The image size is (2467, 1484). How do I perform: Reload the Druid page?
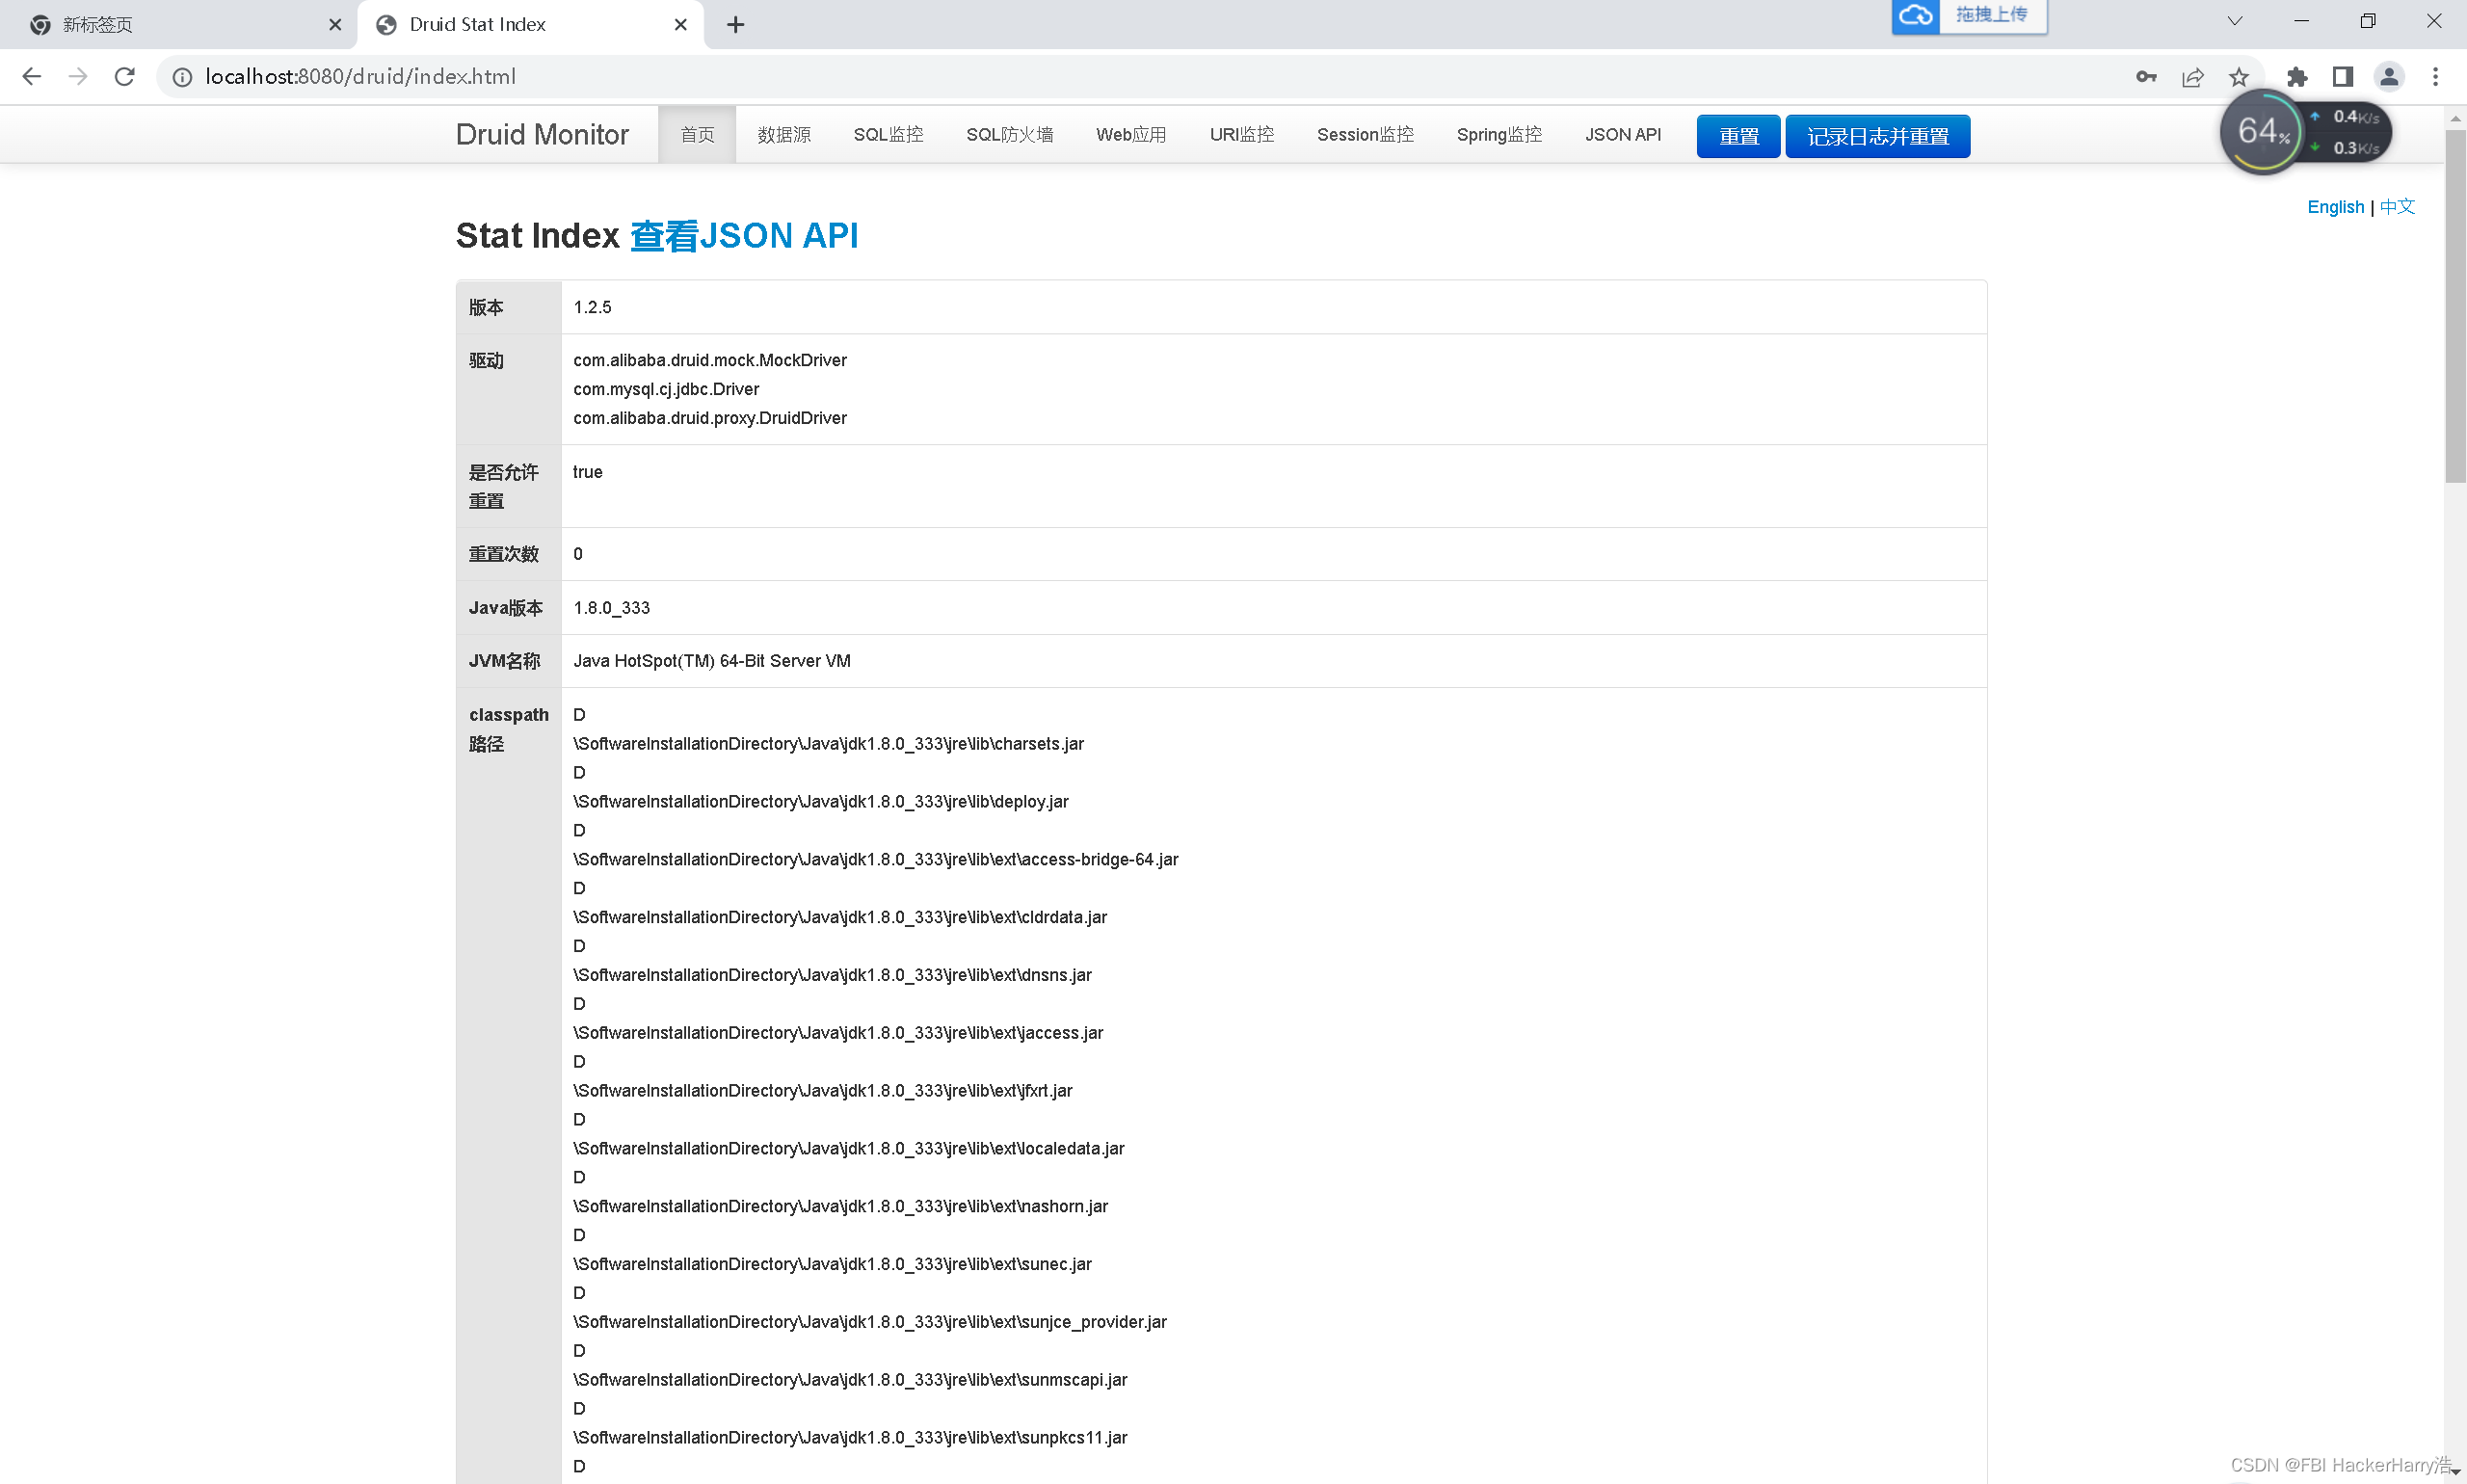(x=125, y=77)
